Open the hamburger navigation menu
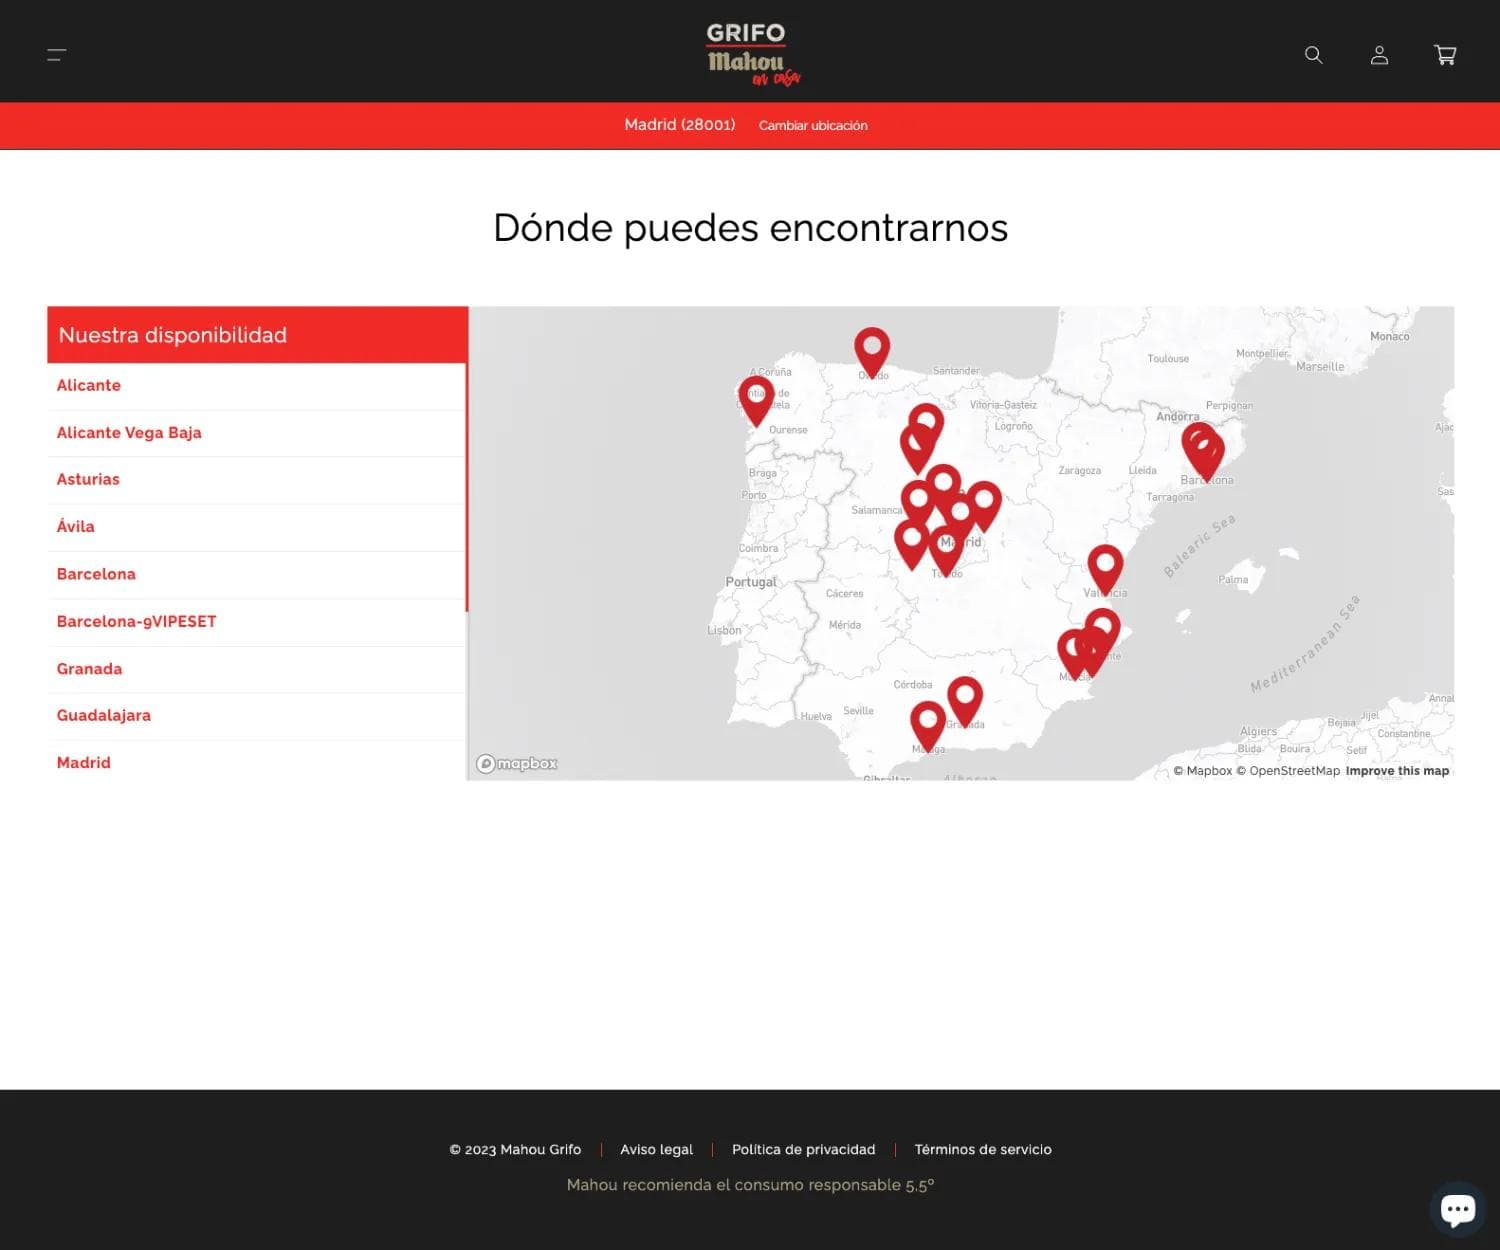 pos(56,55)
